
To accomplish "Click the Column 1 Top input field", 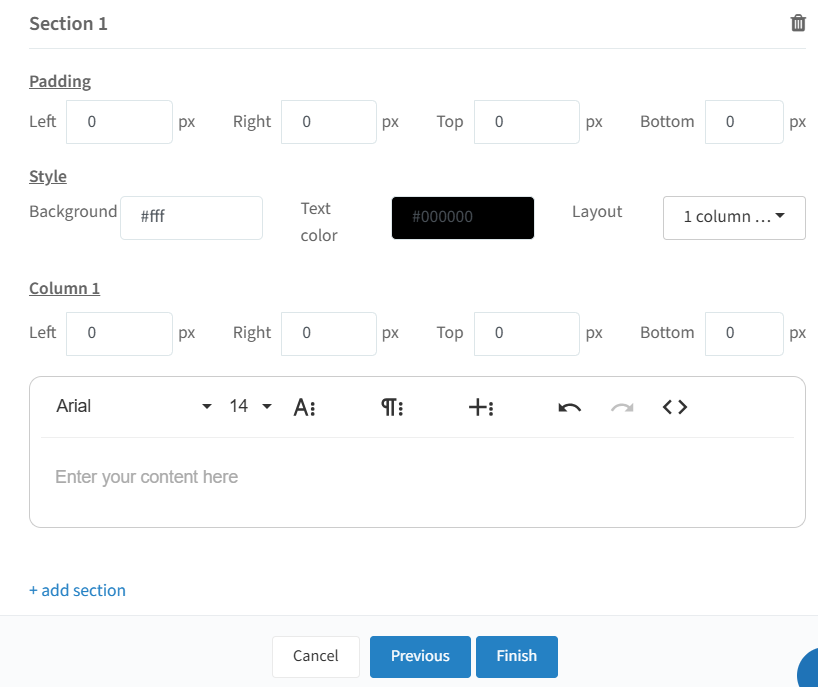I will (526, 334).
